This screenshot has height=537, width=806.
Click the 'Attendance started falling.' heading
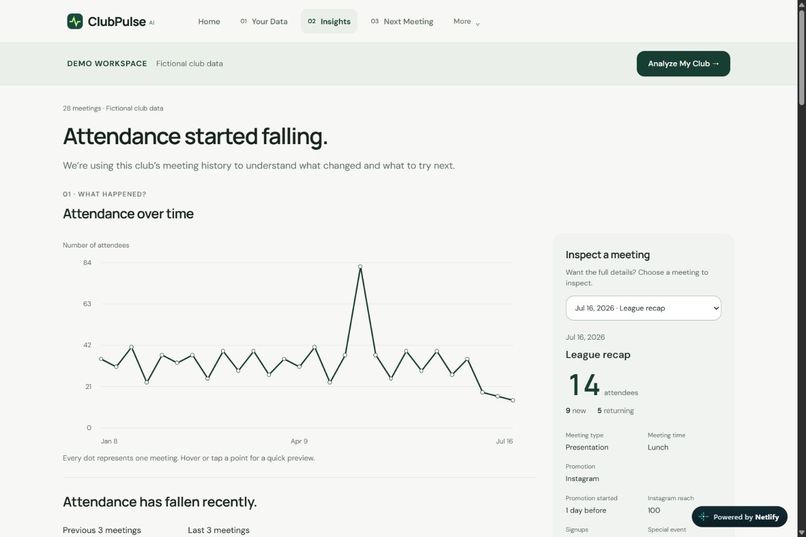point(195,137)
